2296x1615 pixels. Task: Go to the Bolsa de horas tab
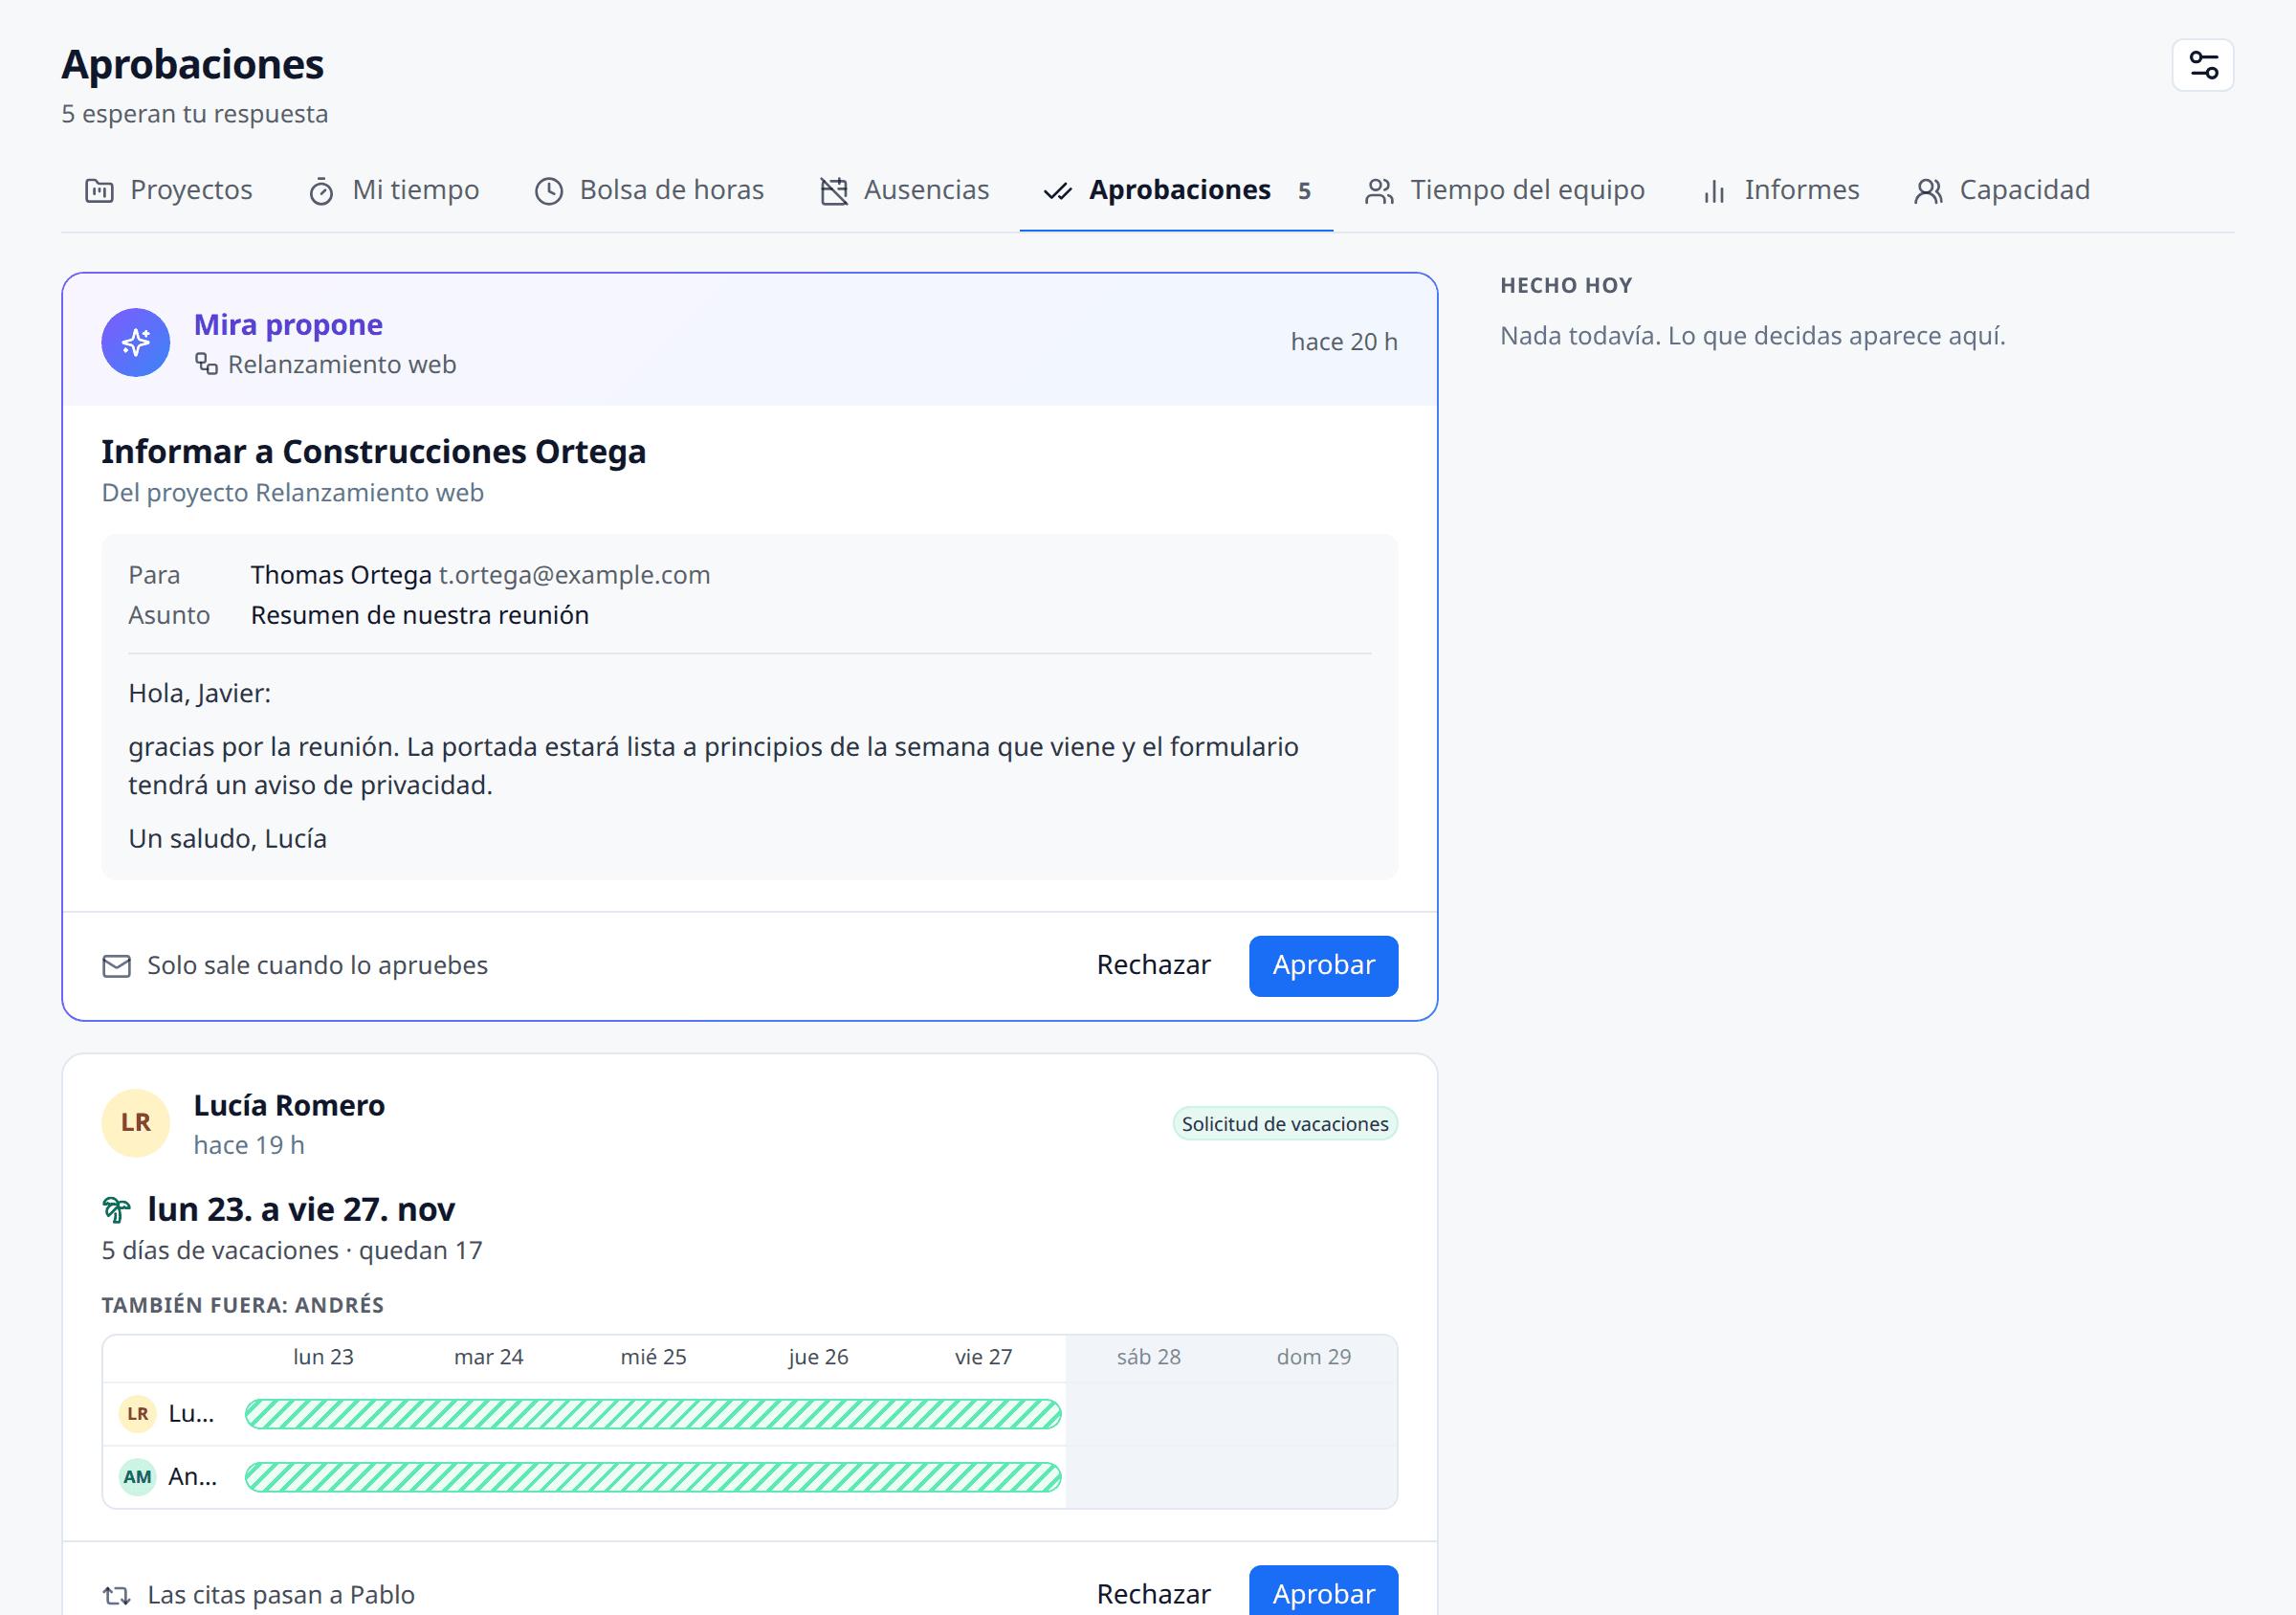pyautogui.click(x=650, y=190)
